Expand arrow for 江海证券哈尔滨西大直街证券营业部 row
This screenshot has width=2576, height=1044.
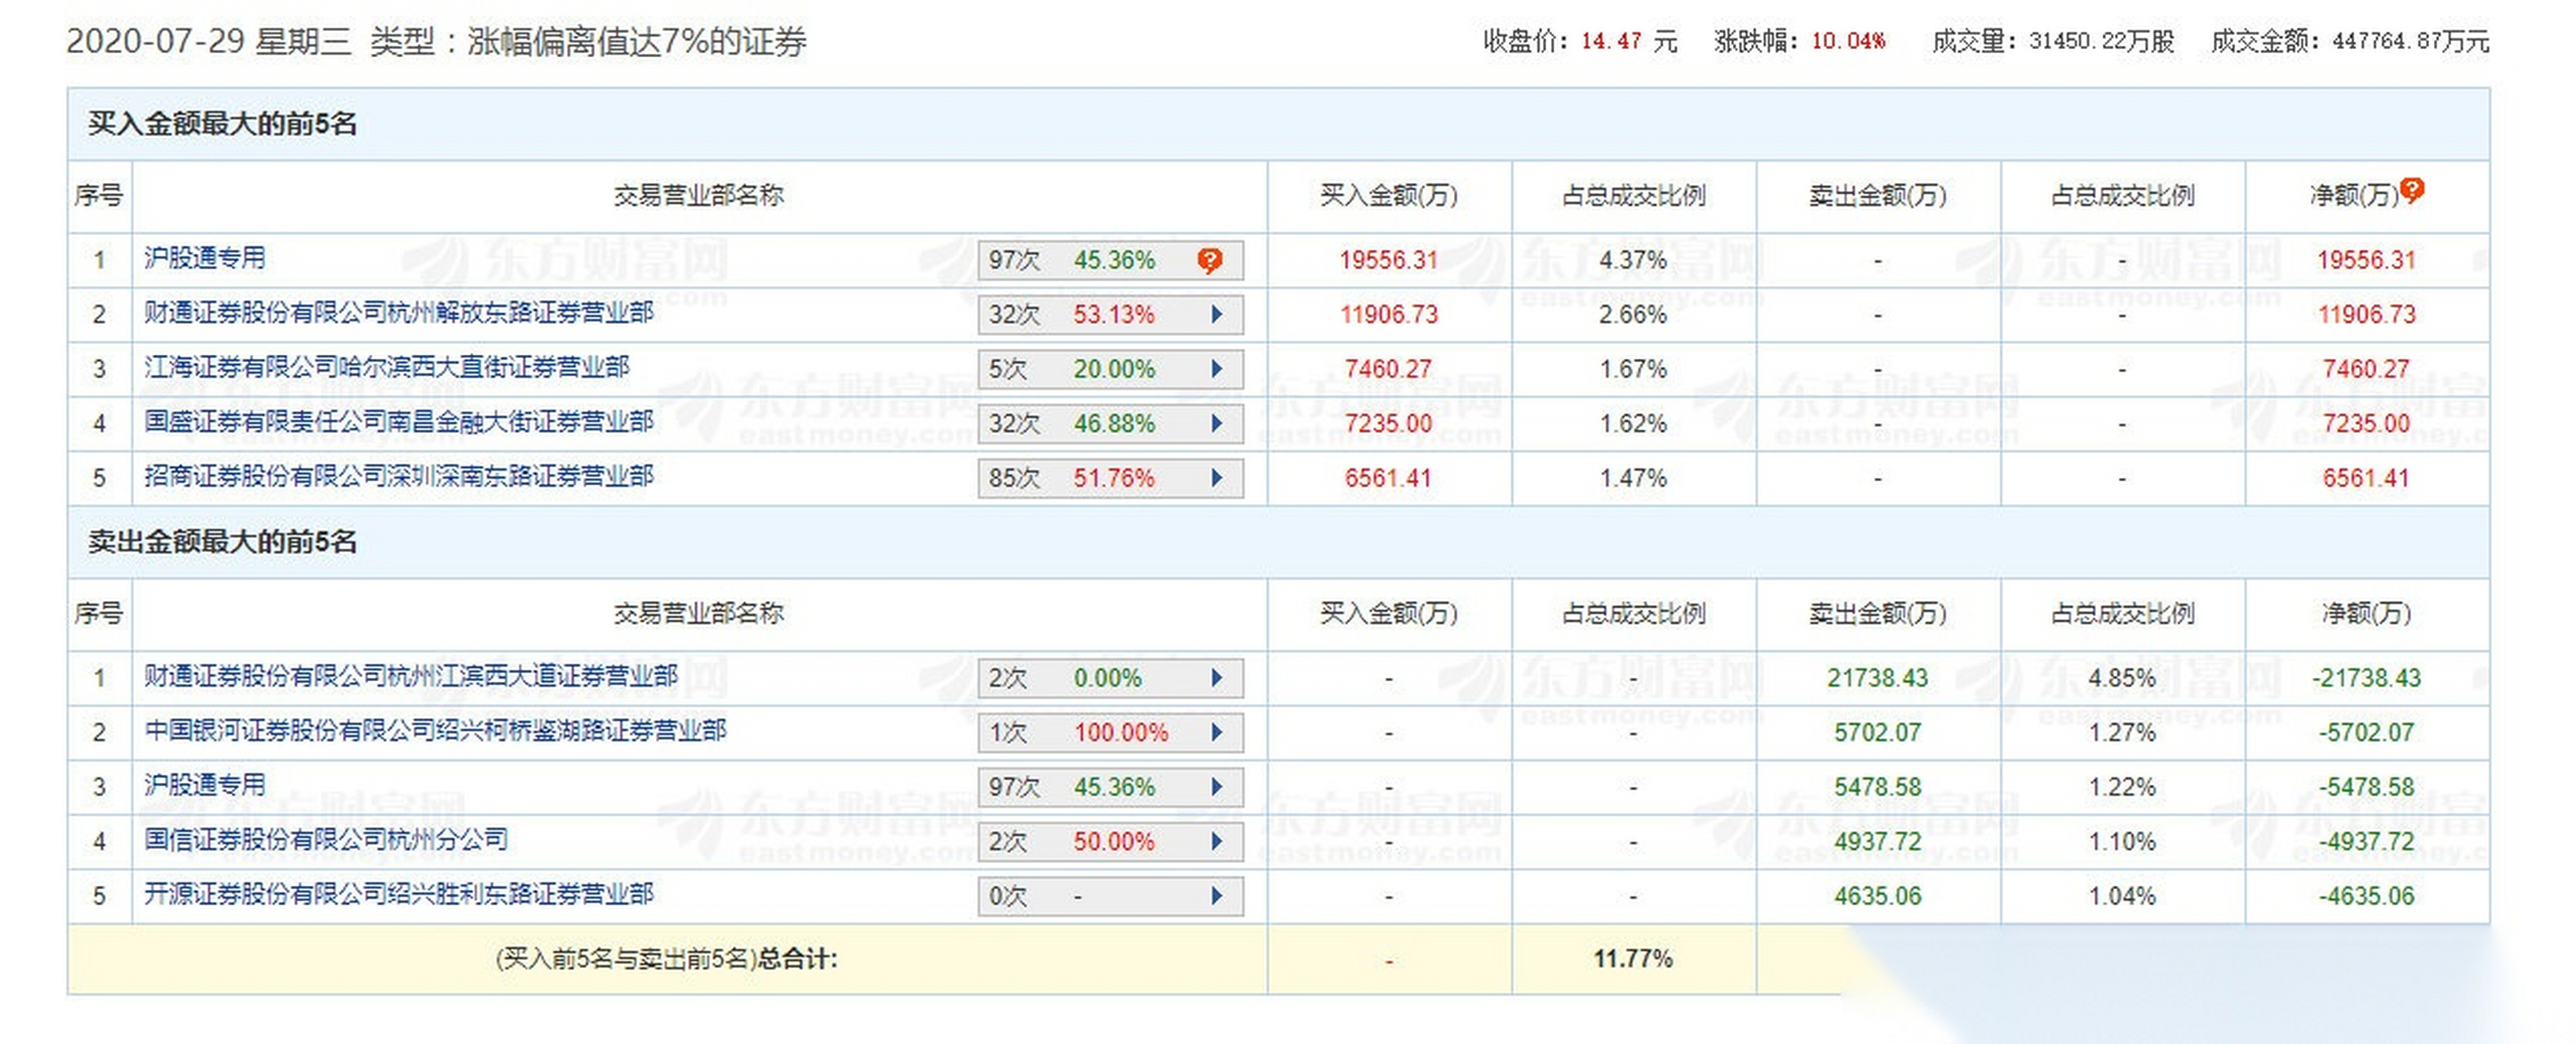click(x=1216, y=369)
